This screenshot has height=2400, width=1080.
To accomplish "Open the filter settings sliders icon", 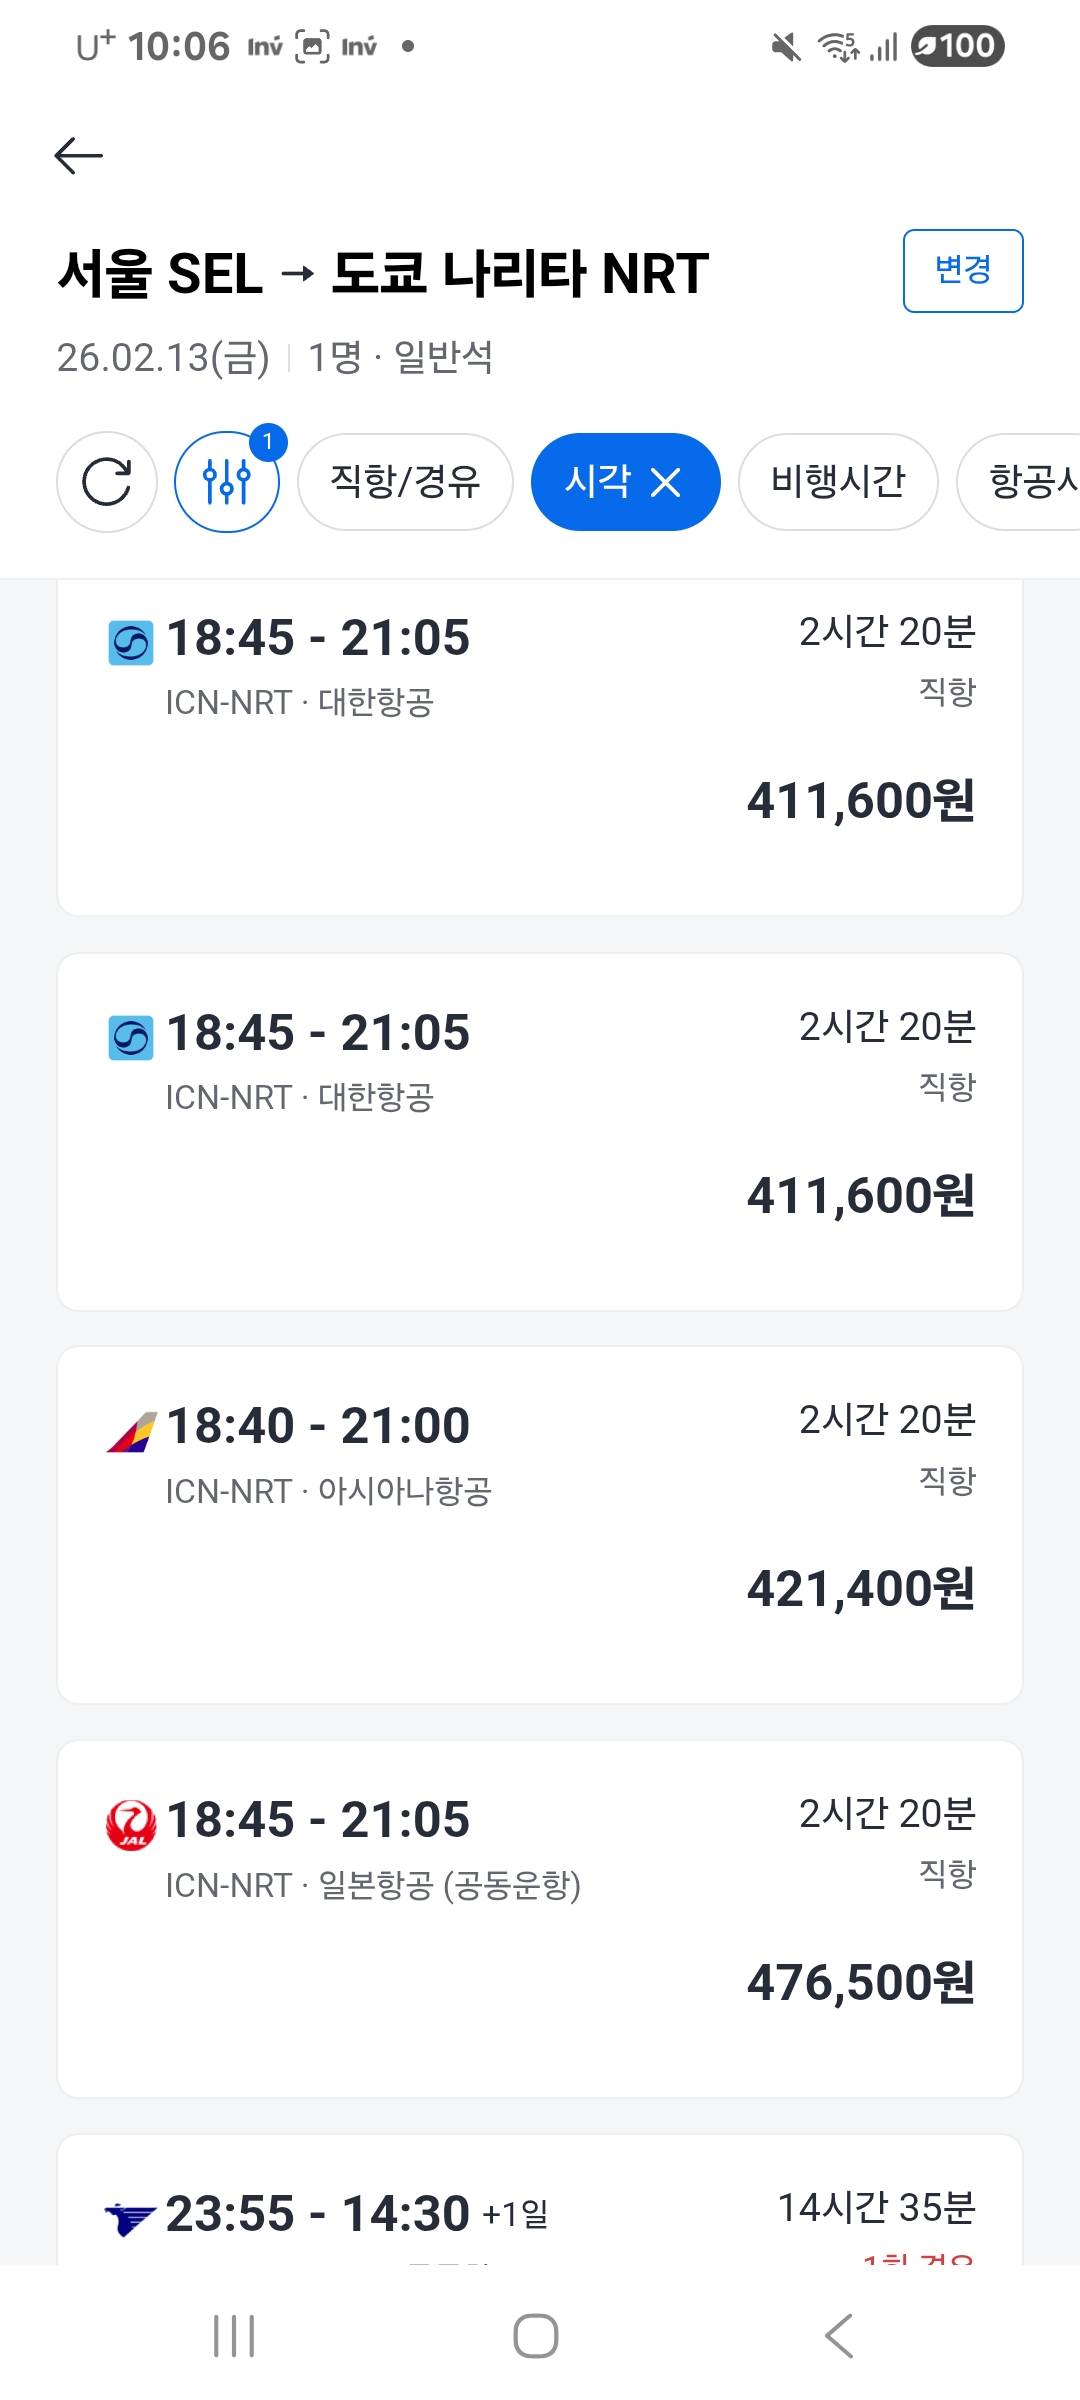I will (x=227, y=482).
